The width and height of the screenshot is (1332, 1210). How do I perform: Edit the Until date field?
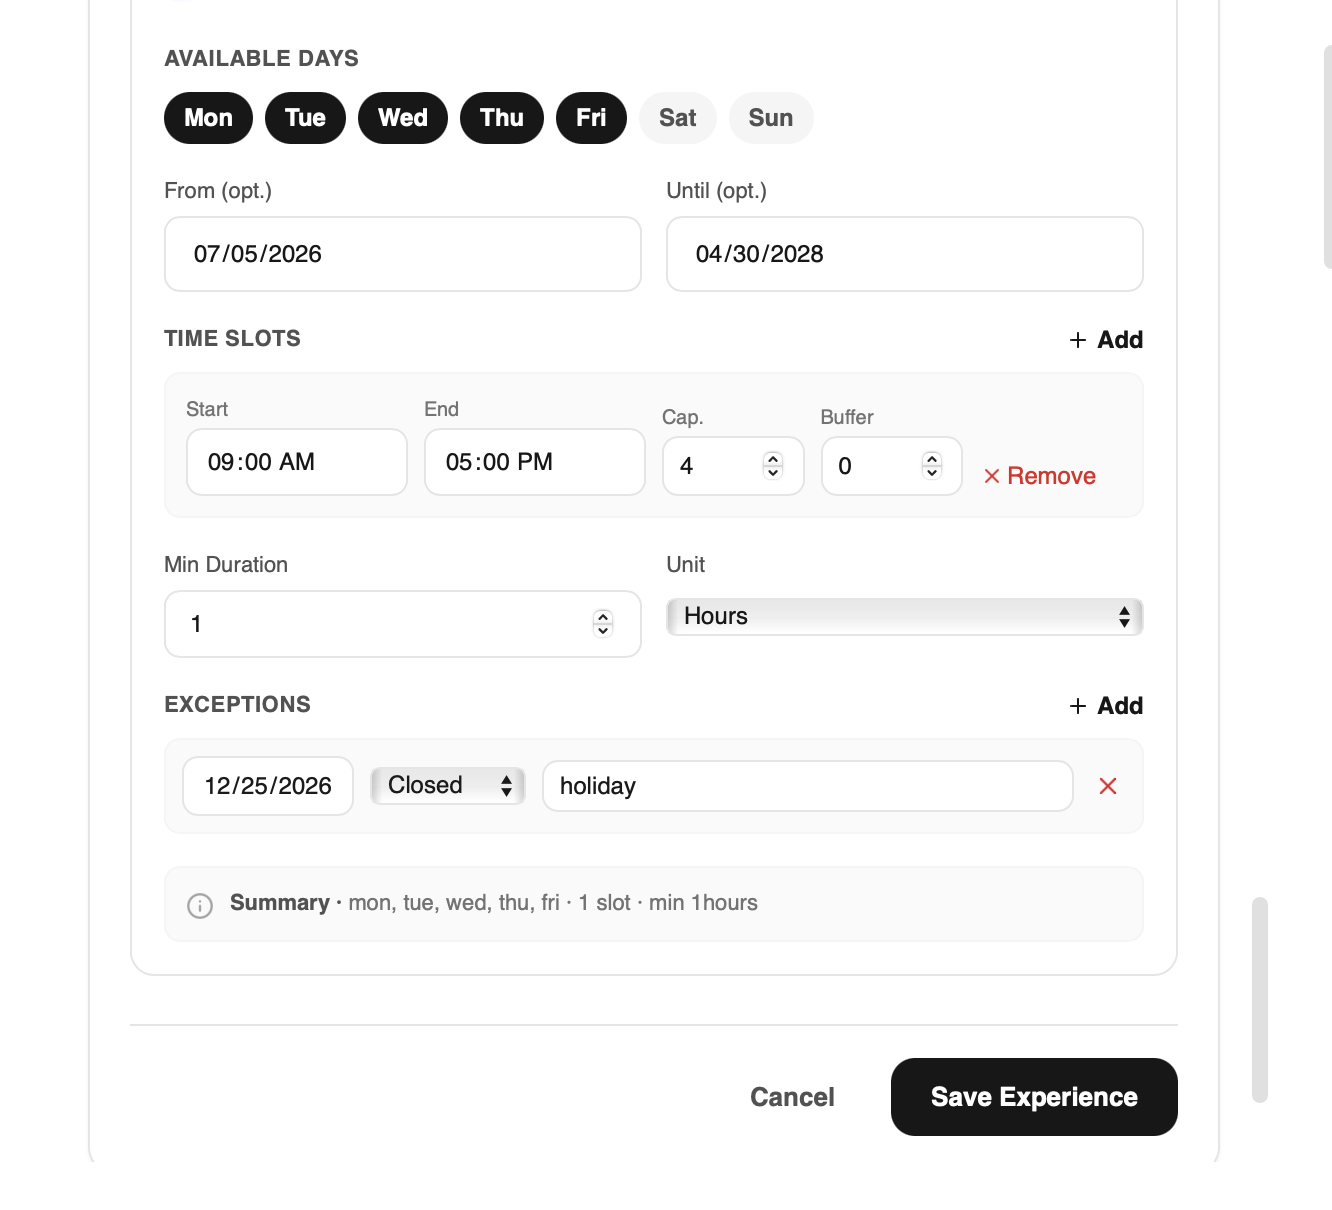(x=905, y=254)
